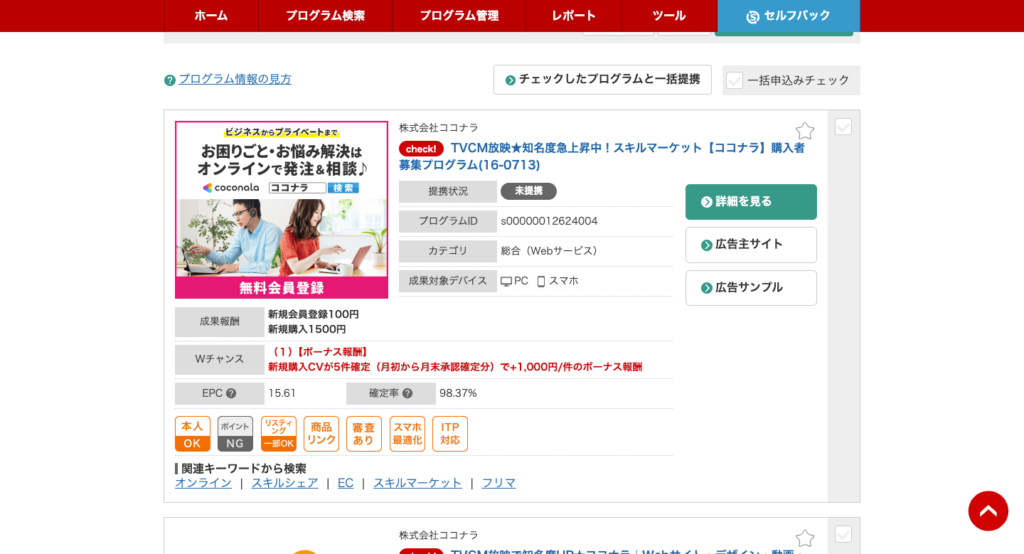The height and width of the screenshot is (554, 1024).
Task: Click the フリマ keyword link
Action: (x=498, y=483)
